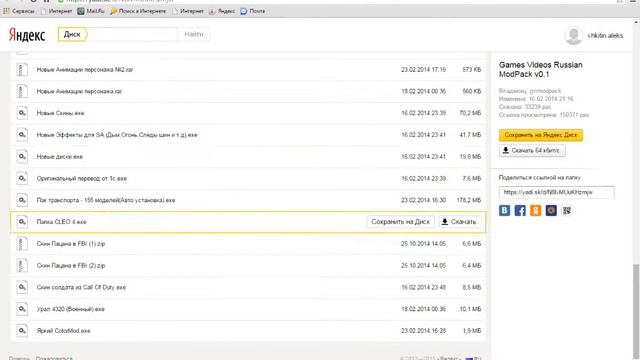Open the first Интернет bookmark

(56, 11)
